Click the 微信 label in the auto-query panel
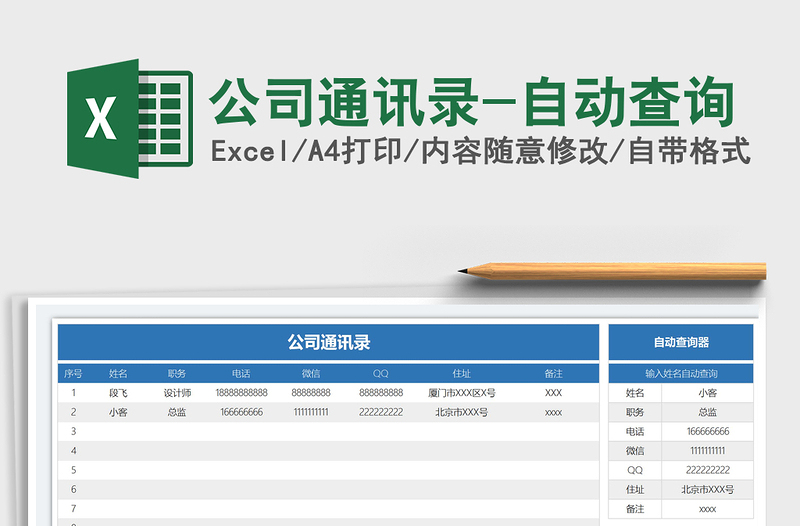Screen dimensions: 800x526 pyautogui.click(x=635, y=451)
